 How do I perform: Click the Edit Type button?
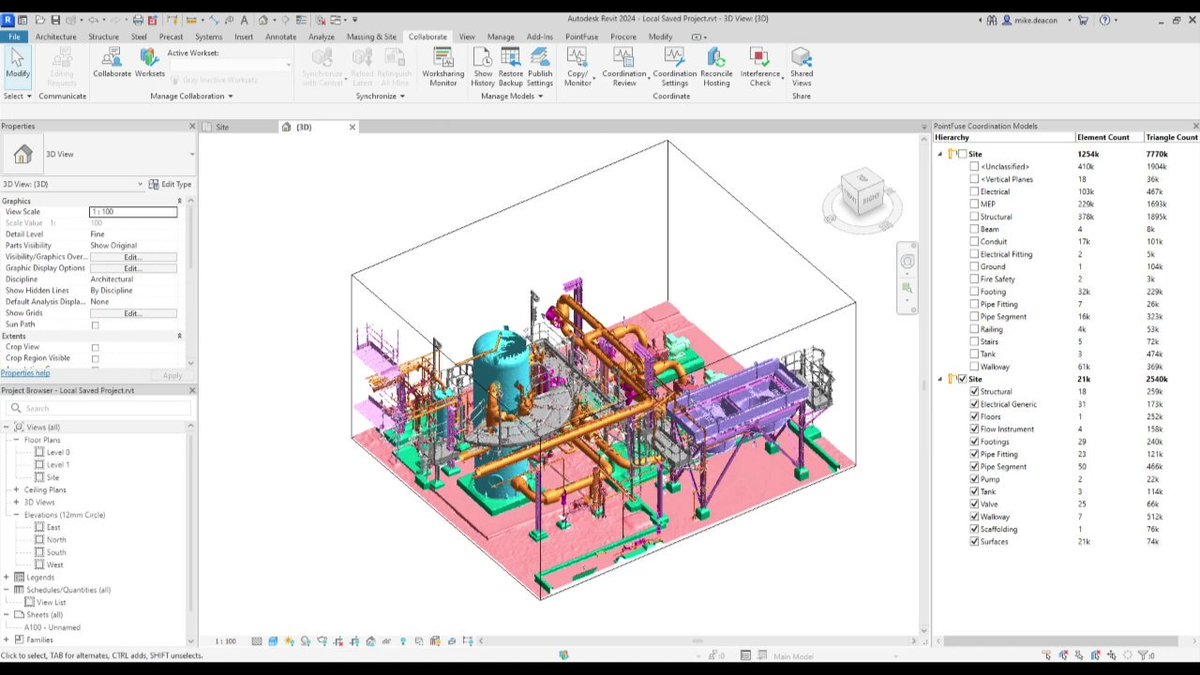(x=170, y=184)
